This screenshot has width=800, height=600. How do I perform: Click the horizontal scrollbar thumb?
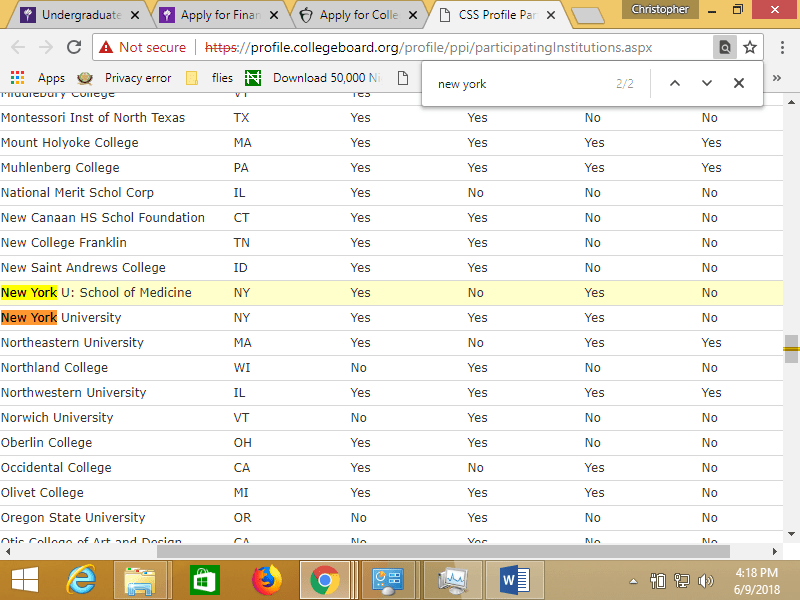point(443,552)
